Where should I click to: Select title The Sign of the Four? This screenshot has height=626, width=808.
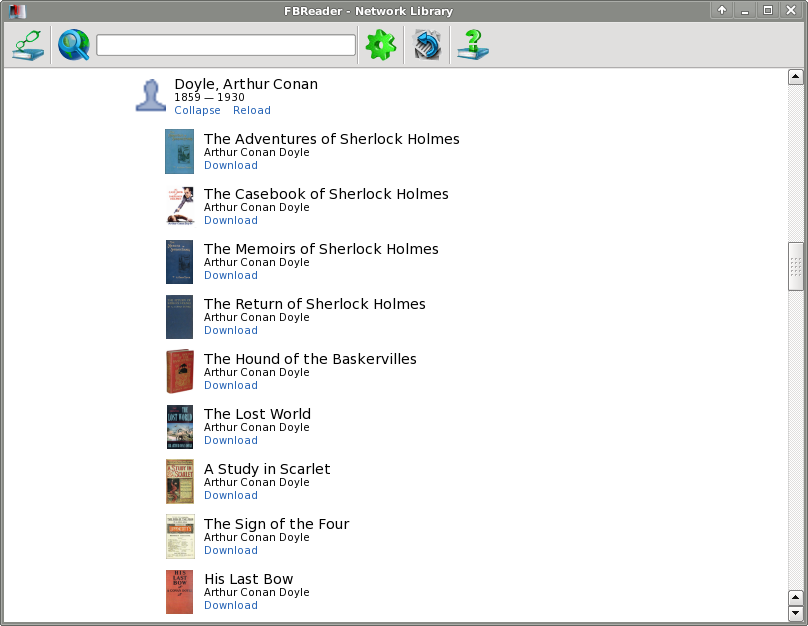click(276, 525)
